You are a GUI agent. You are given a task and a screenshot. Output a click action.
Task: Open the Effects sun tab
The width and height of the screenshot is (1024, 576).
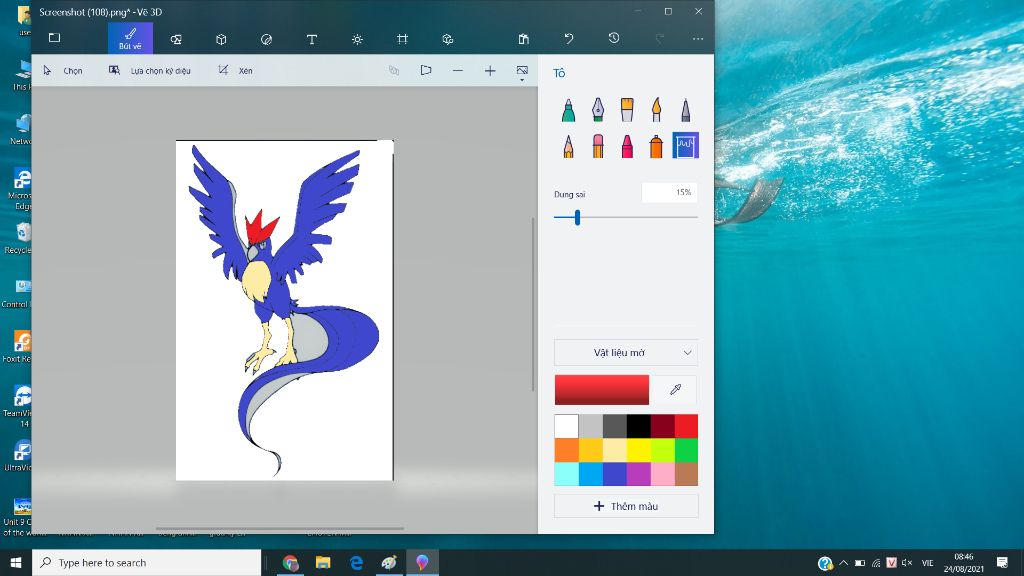coord(357,39)
